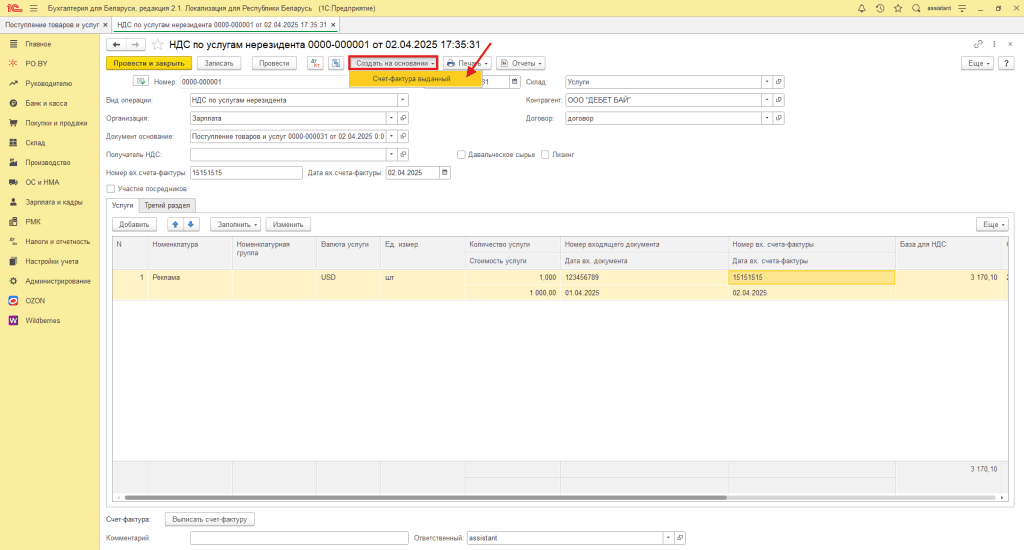
Task: Go back with the left arrow
Action: click(x=116, y=44)
